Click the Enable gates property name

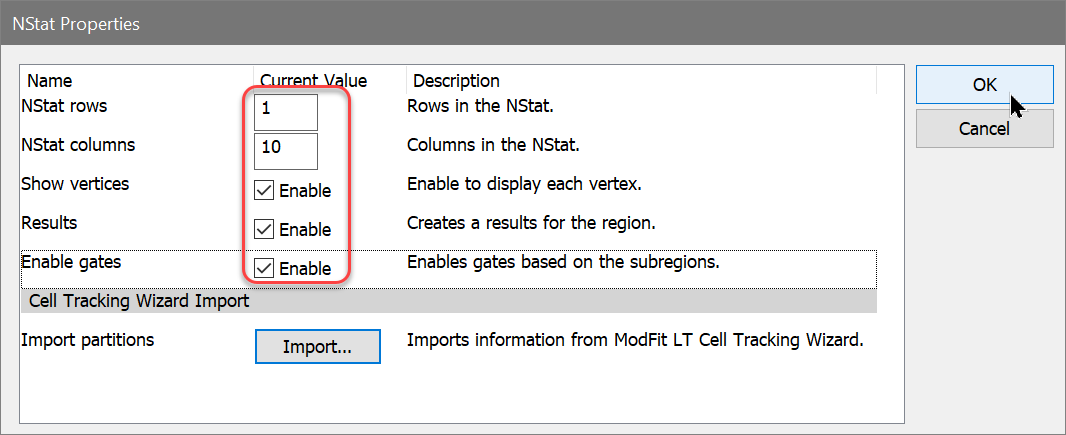pos(71,262)
